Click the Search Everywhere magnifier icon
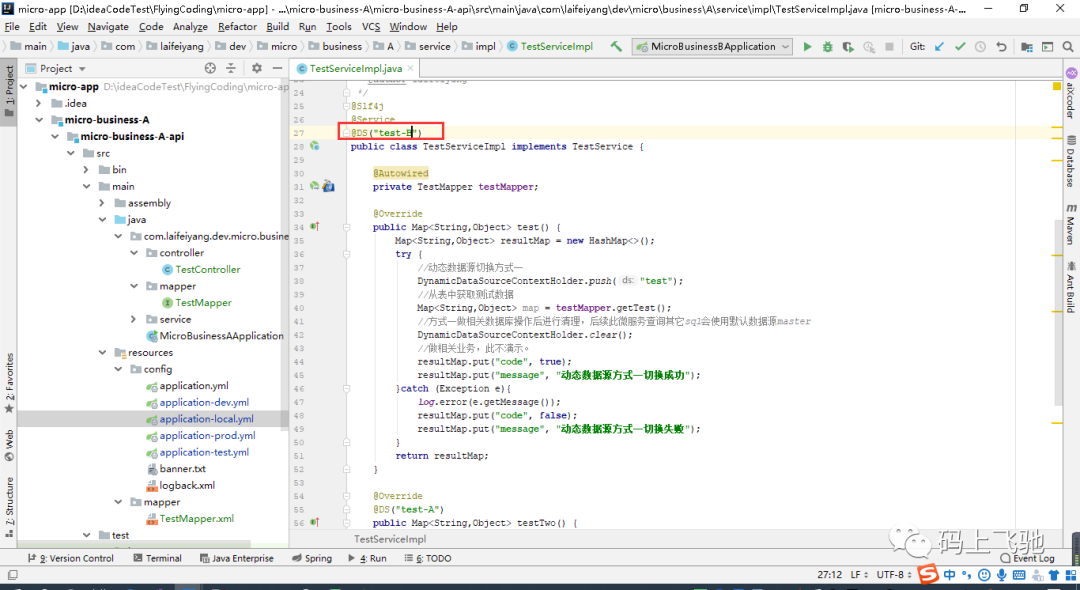1080x590 pixels. click(1068, 47)
